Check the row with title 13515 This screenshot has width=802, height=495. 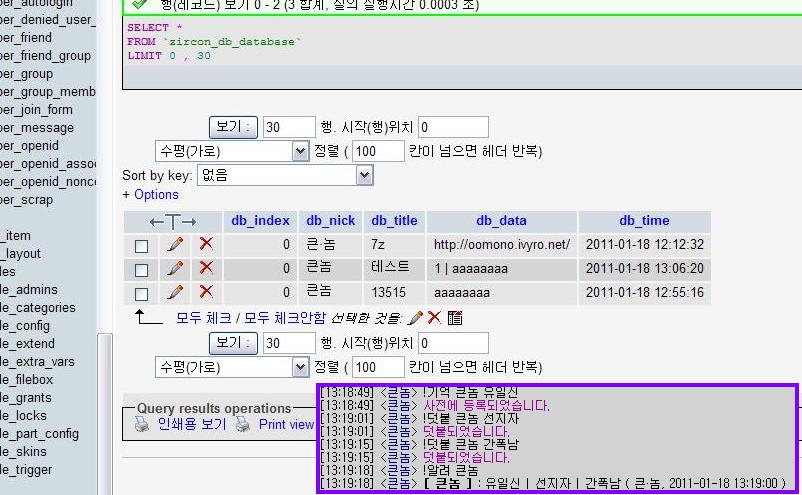(x=142, y=294)
